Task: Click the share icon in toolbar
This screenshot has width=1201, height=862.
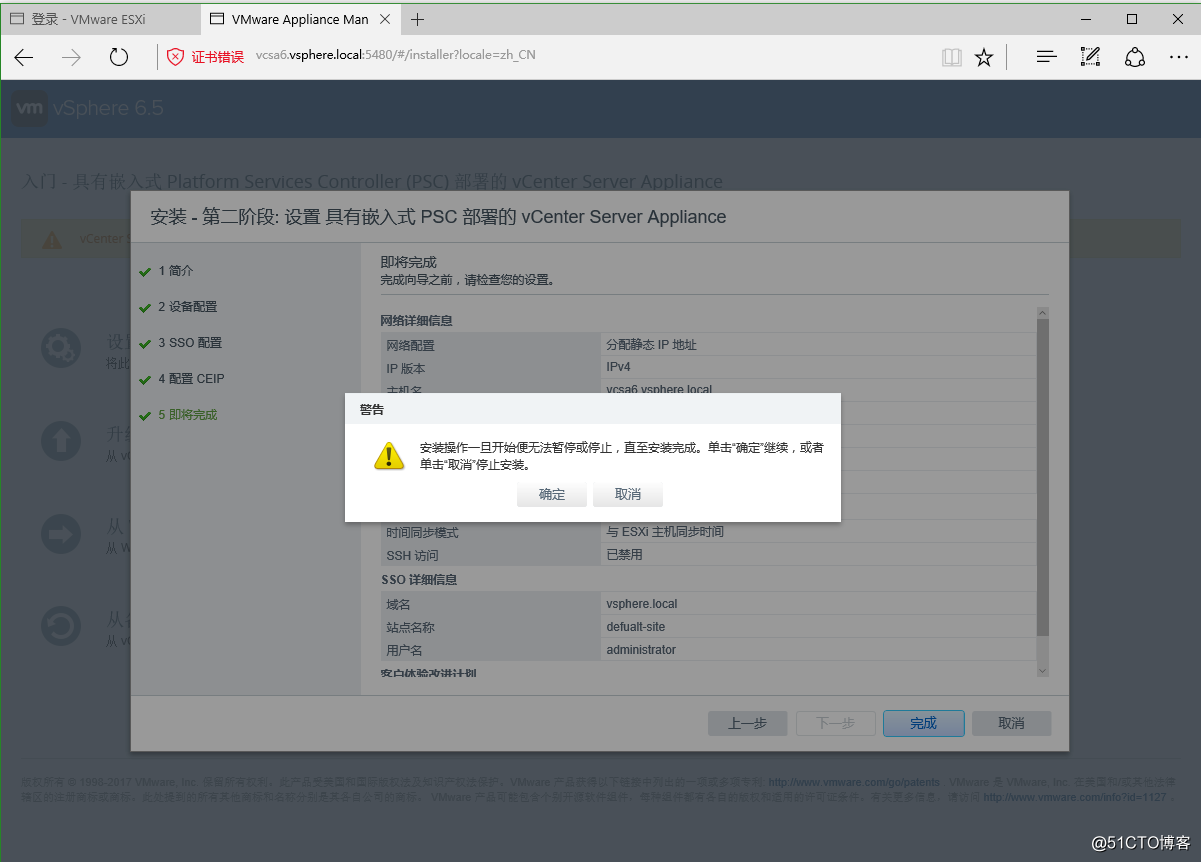Action: point(1135,57)
